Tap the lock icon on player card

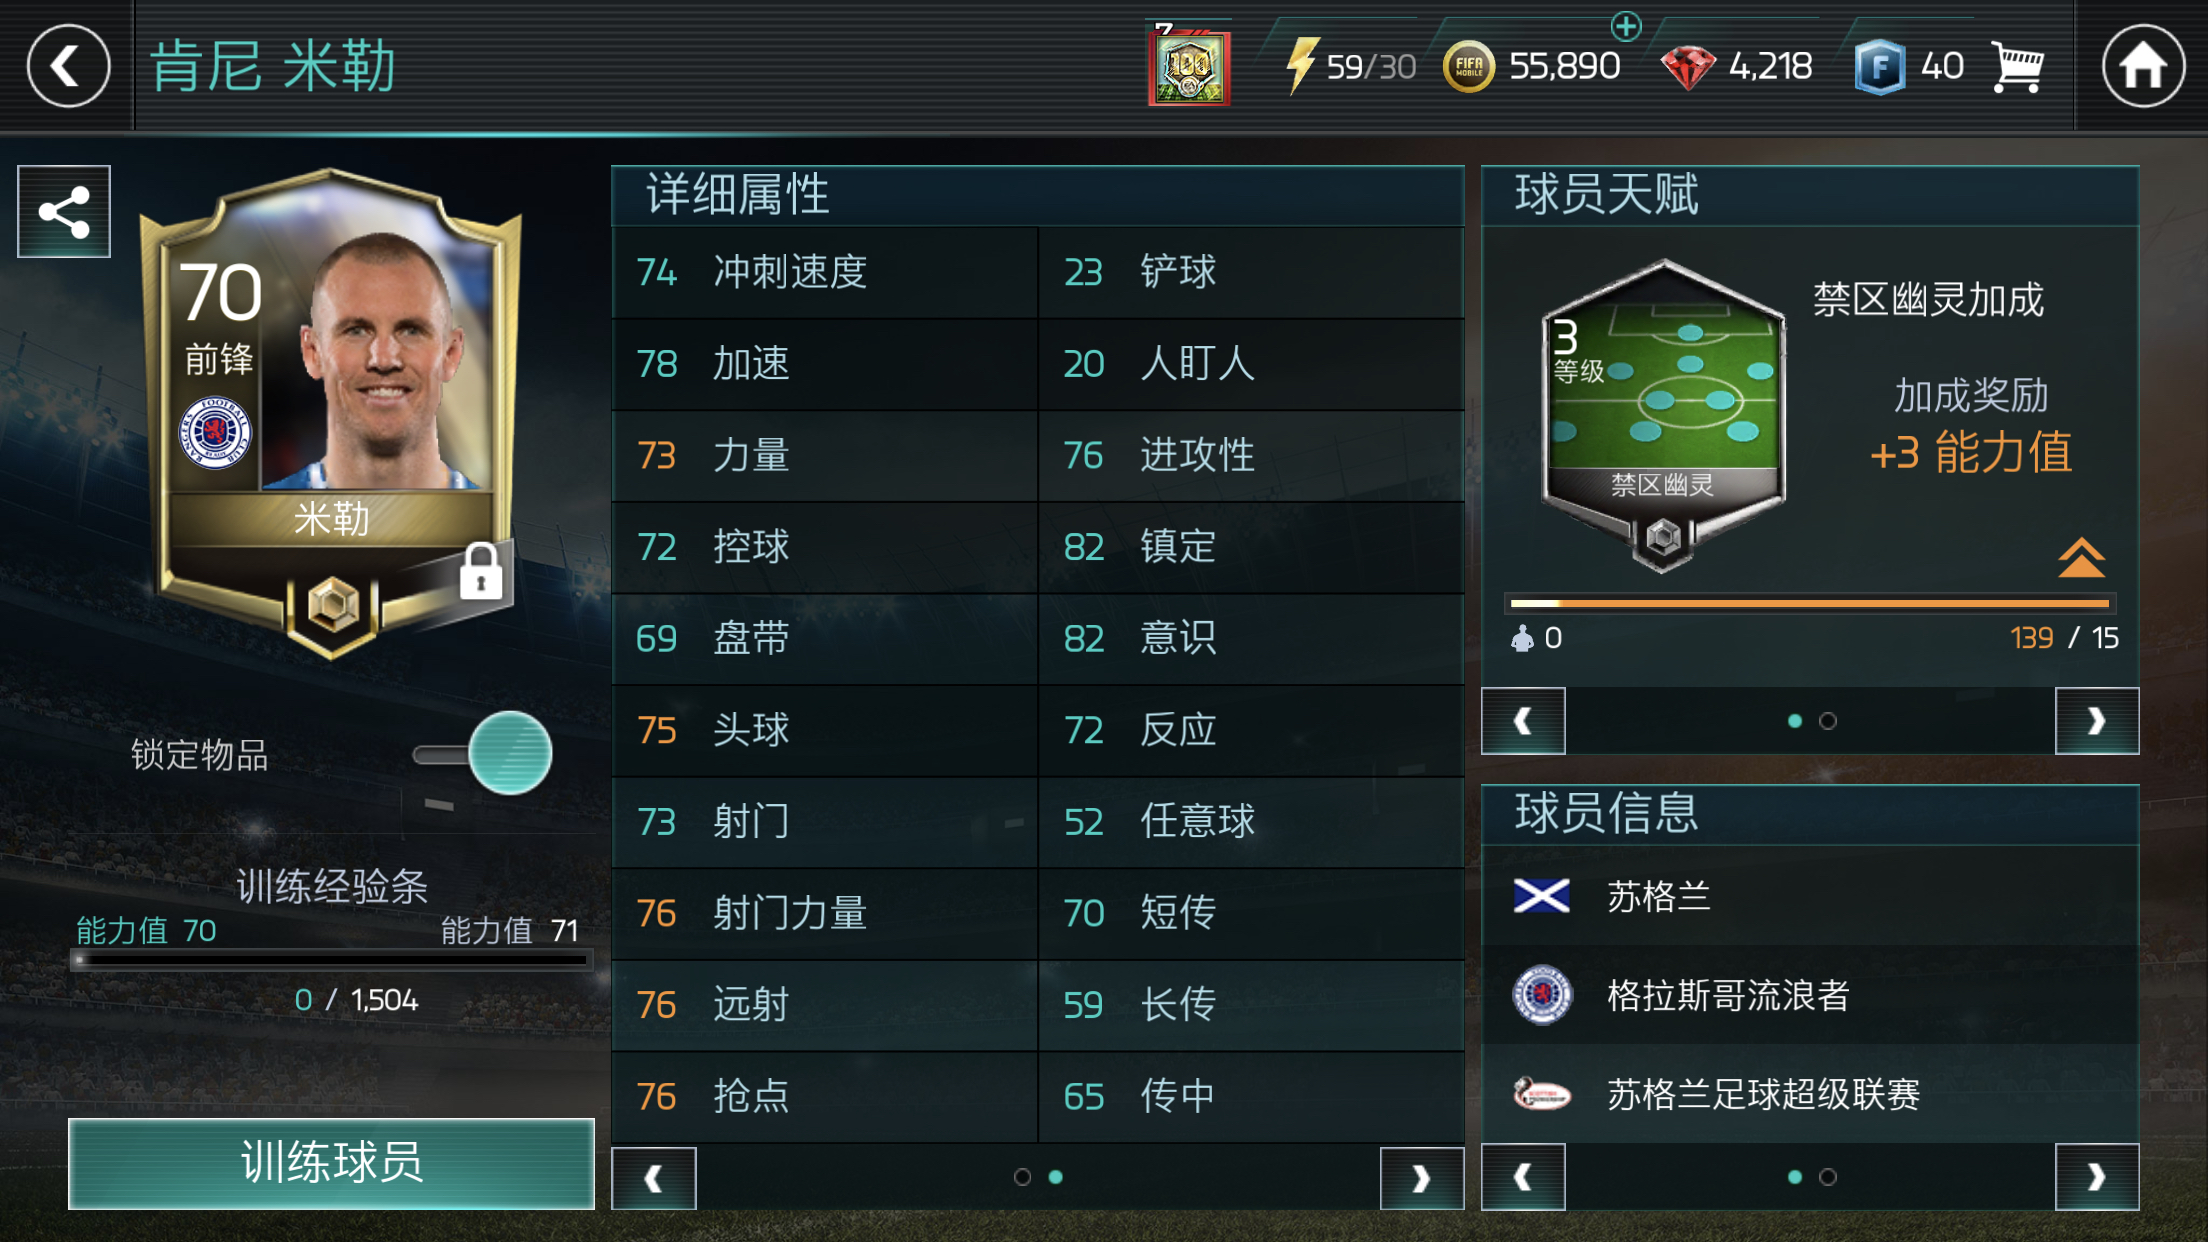click(x=480, y=572)
